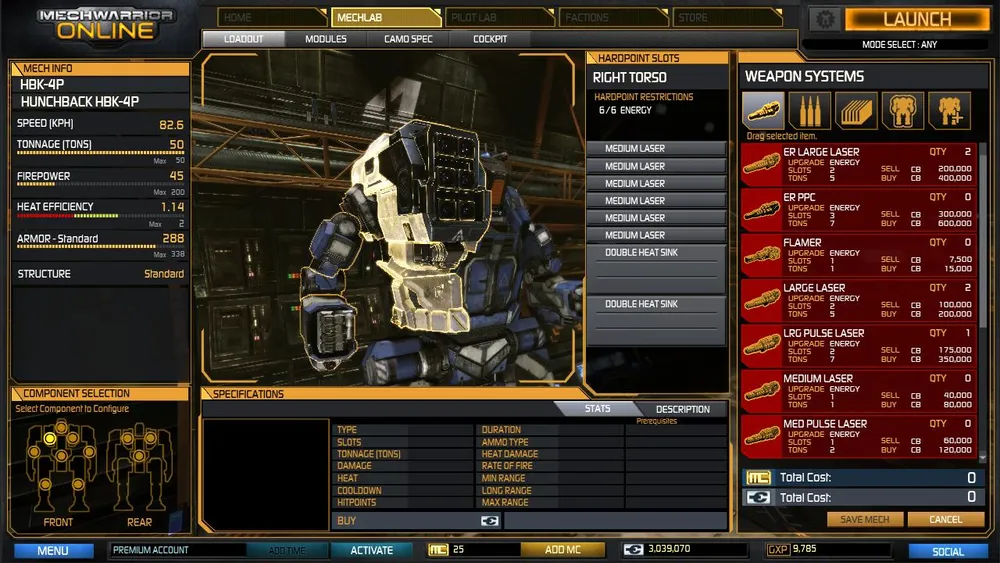Click the 'Standard' structure value
1000x563 pixels.
(x=164, y=274)
